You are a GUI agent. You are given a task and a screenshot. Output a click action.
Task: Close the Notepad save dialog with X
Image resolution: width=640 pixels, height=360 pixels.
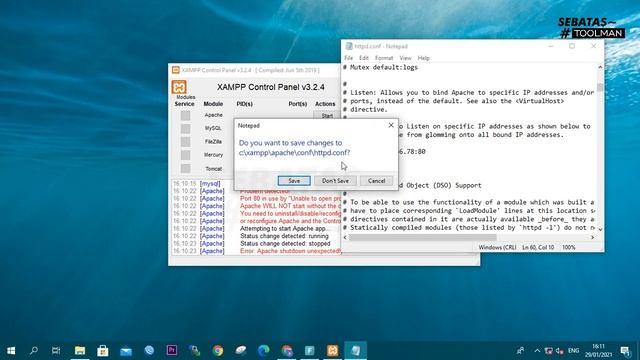coord(391,125)
